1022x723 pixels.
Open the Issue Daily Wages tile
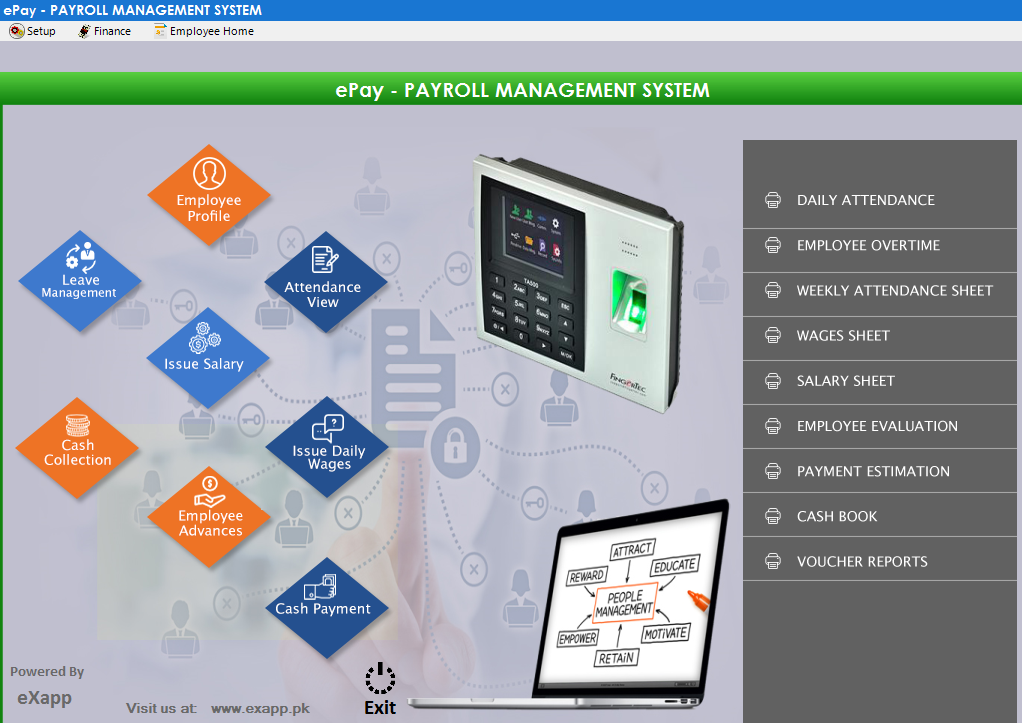328,446
